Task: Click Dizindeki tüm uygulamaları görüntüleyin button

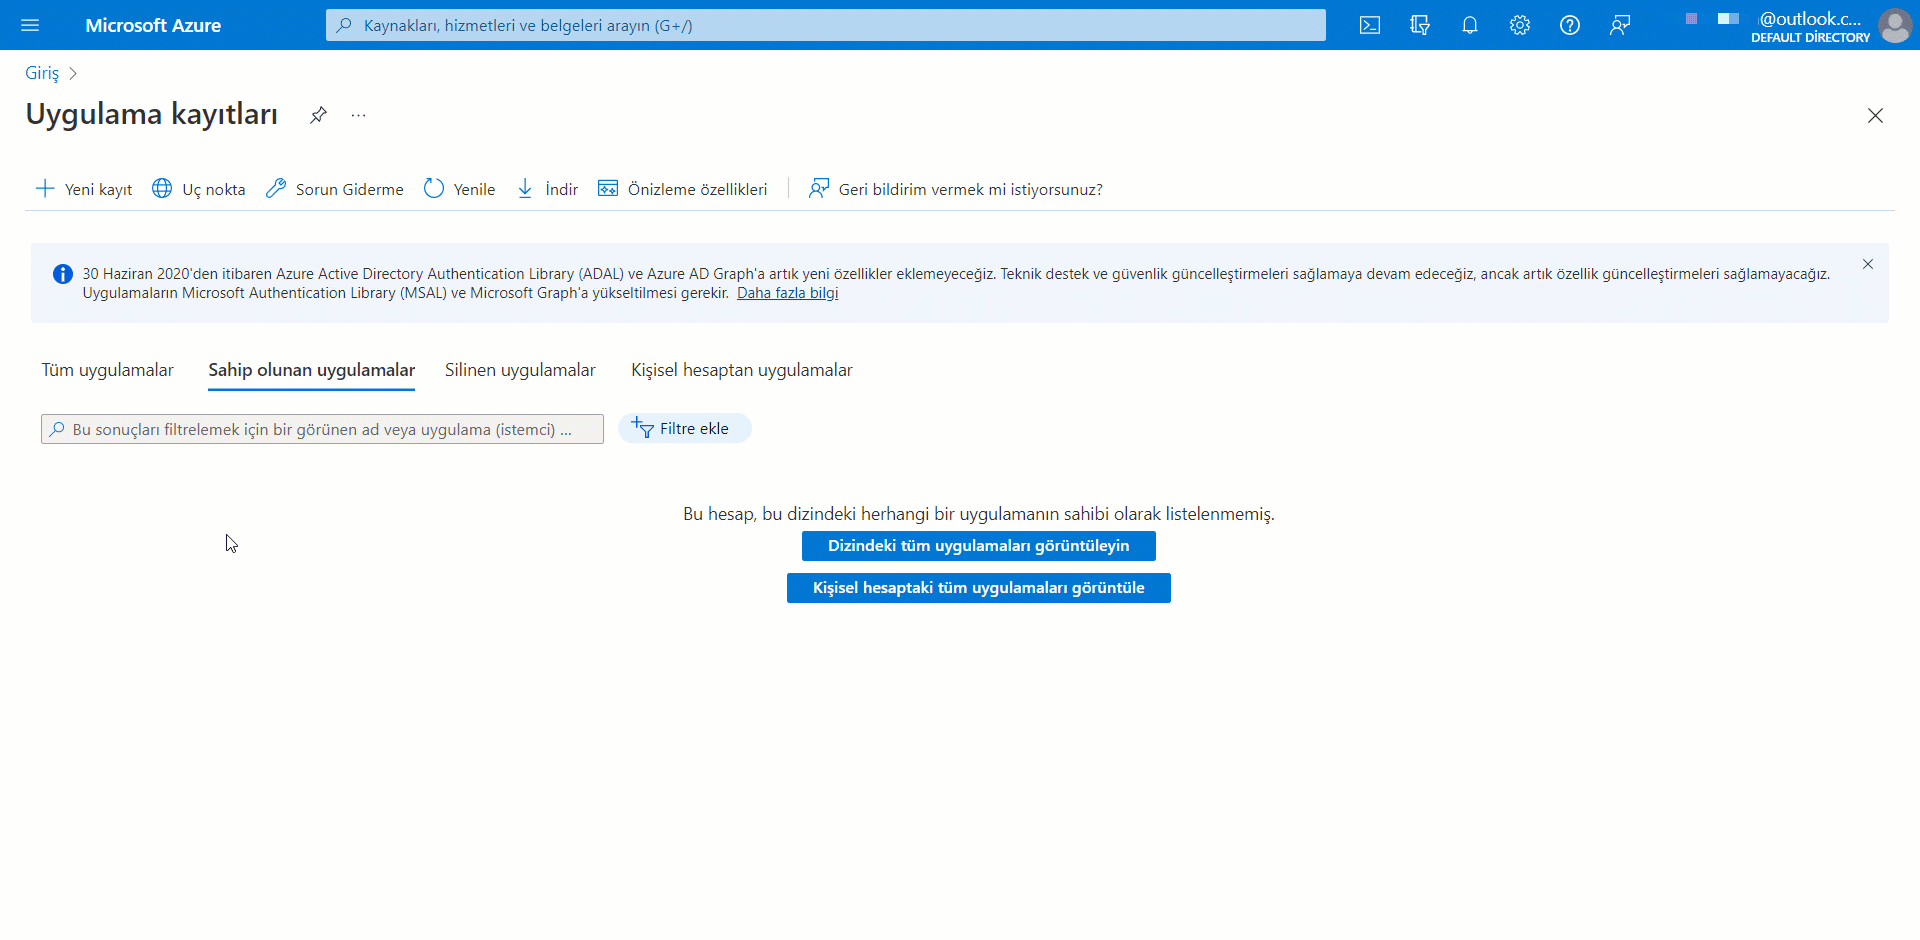Action: [x=978, y=546]
